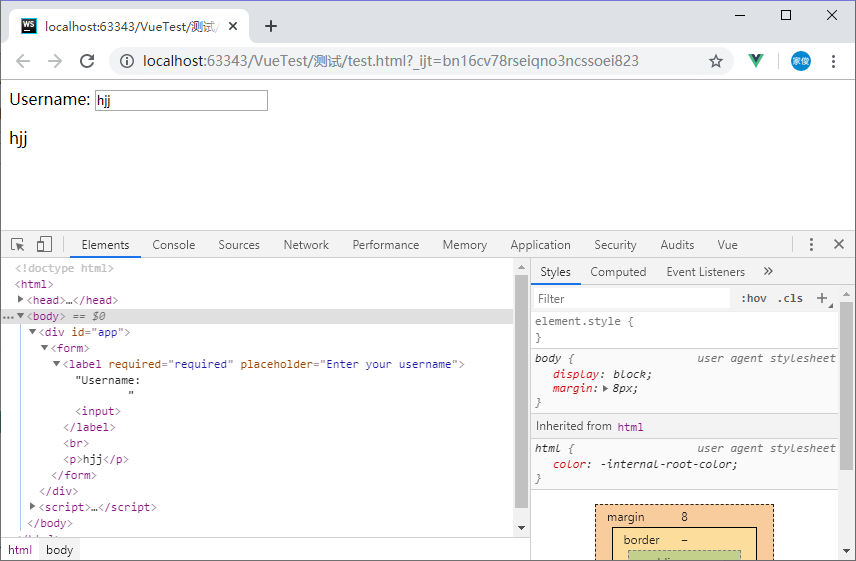Bookmark this page with the star icon
This screenshot has height=561, width=856.
pos(716,61)
